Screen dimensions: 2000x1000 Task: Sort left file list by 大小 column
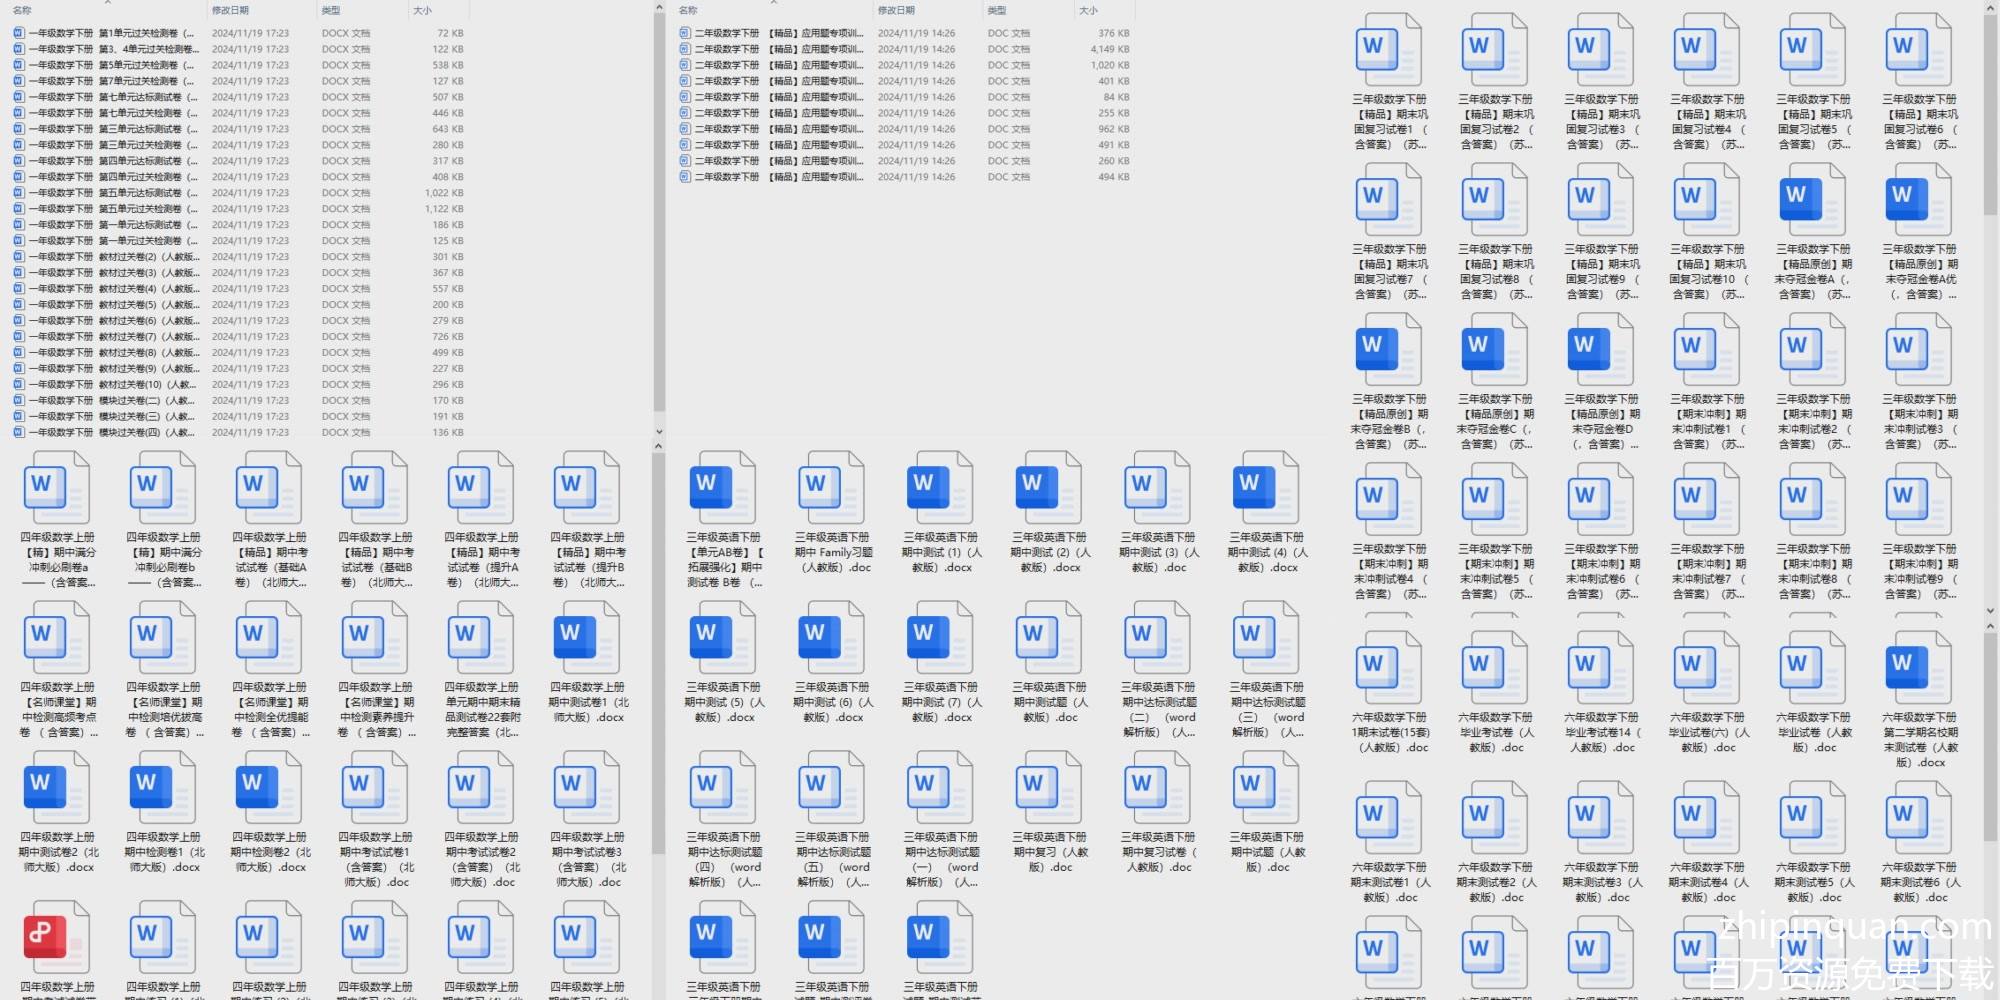tap(423, 10)
